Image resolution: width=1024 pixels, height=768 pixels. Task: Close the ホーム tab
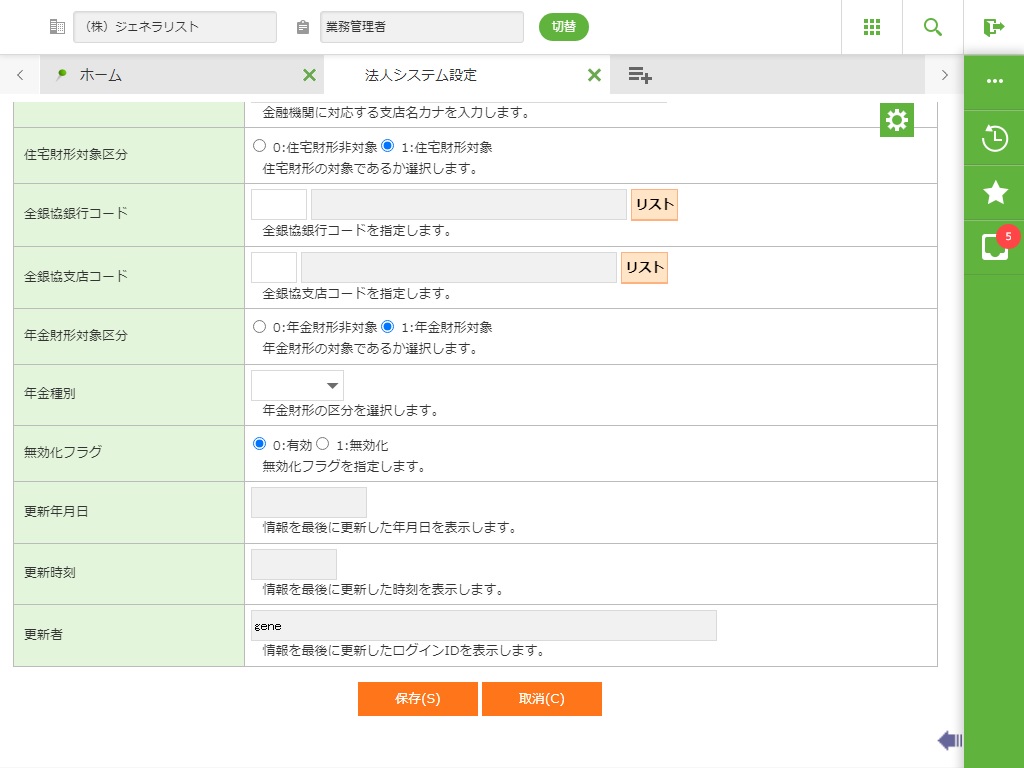click(309, 75)
